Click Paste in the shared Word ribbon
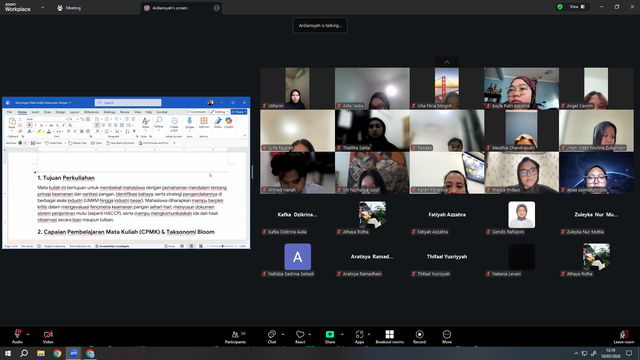 [12, 123]
